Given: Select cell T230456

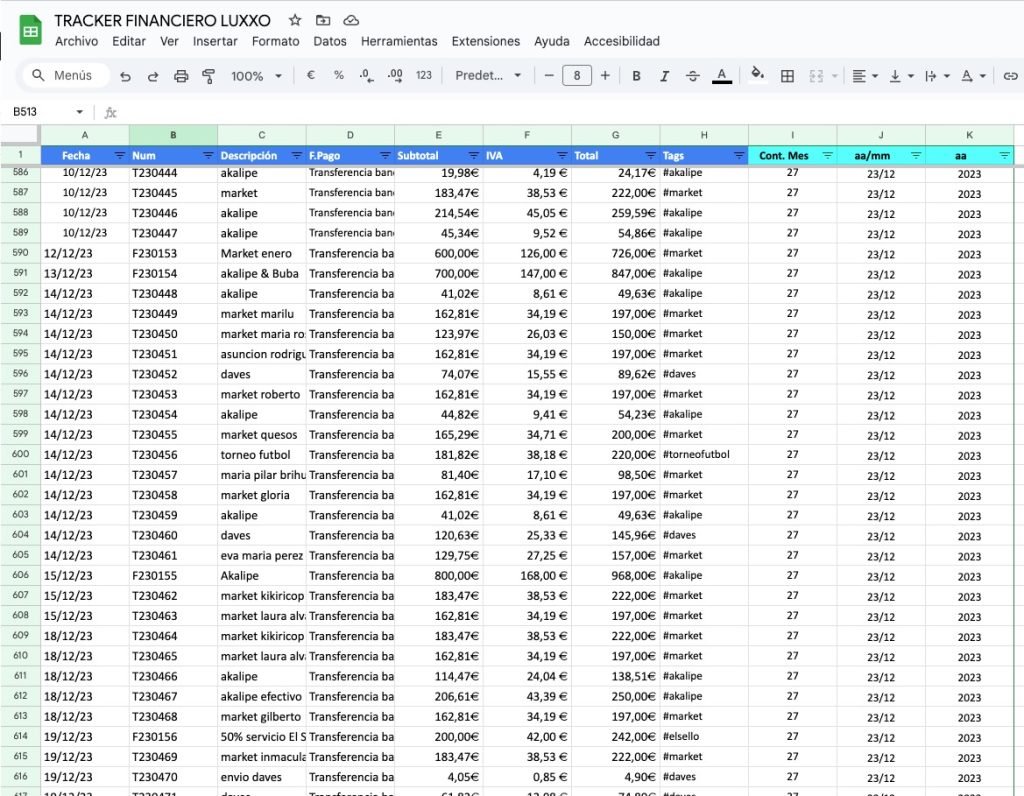Looking at the screenshot, I should pos(173,454).
